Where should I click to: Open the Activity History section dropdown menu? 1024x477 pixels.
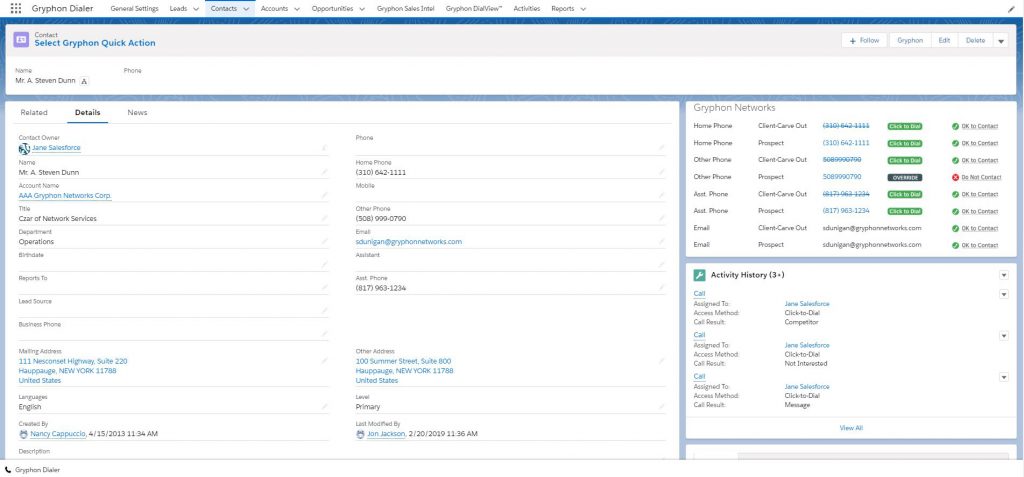click(x=1004, y=275)
